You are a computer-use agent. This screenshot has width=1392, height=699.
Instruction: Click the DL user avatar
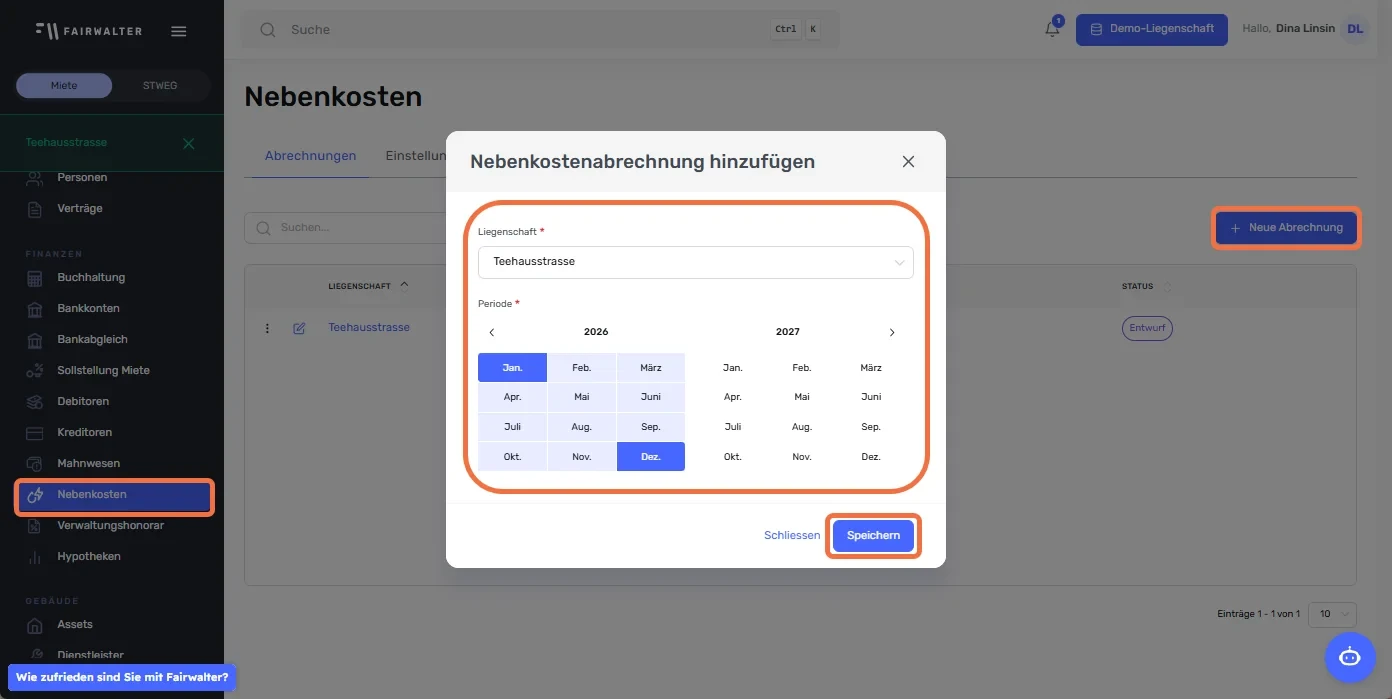1355,29
